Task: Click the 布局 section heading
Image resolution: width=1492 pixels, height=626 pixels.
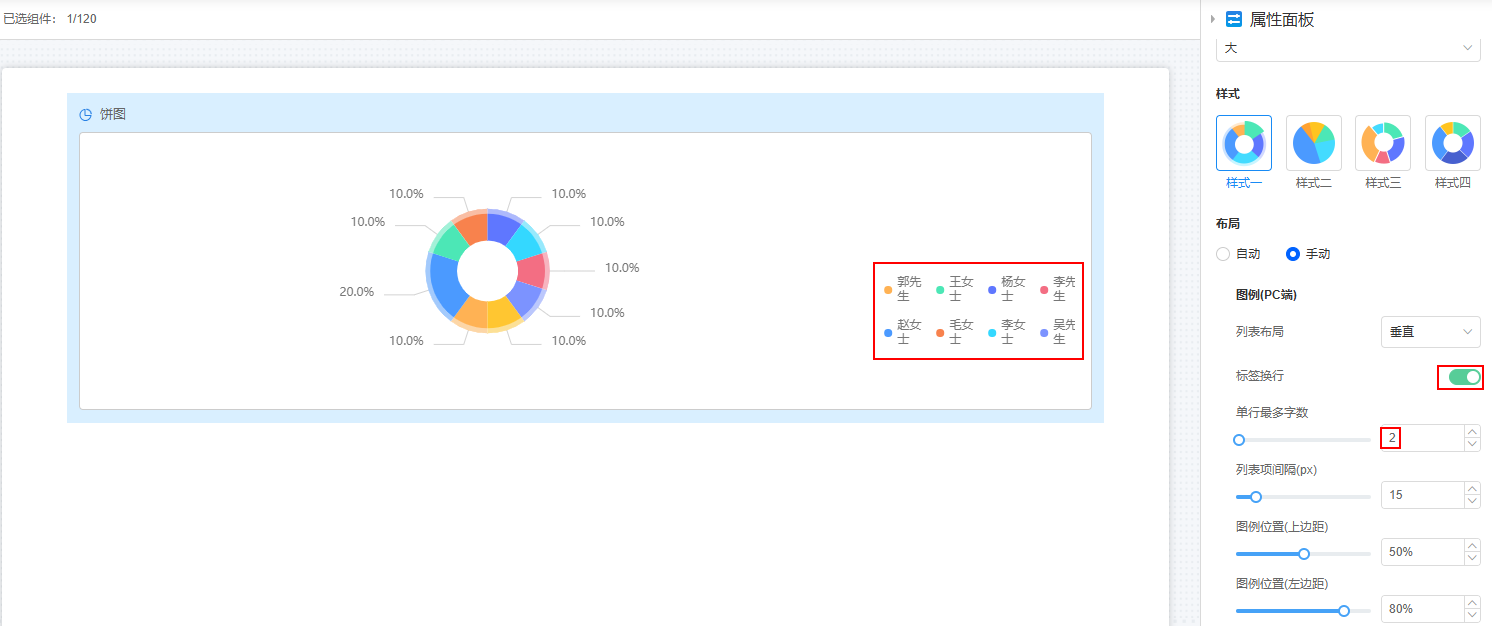Action: 1228,224
